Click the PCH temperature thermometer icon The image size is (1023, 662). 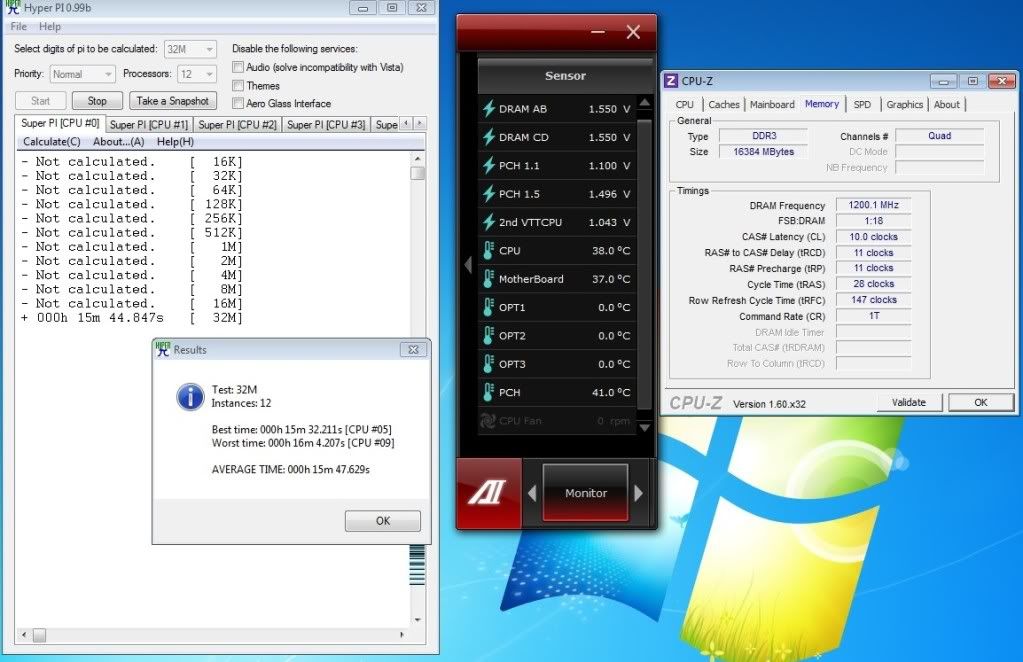tap(488, 392)
